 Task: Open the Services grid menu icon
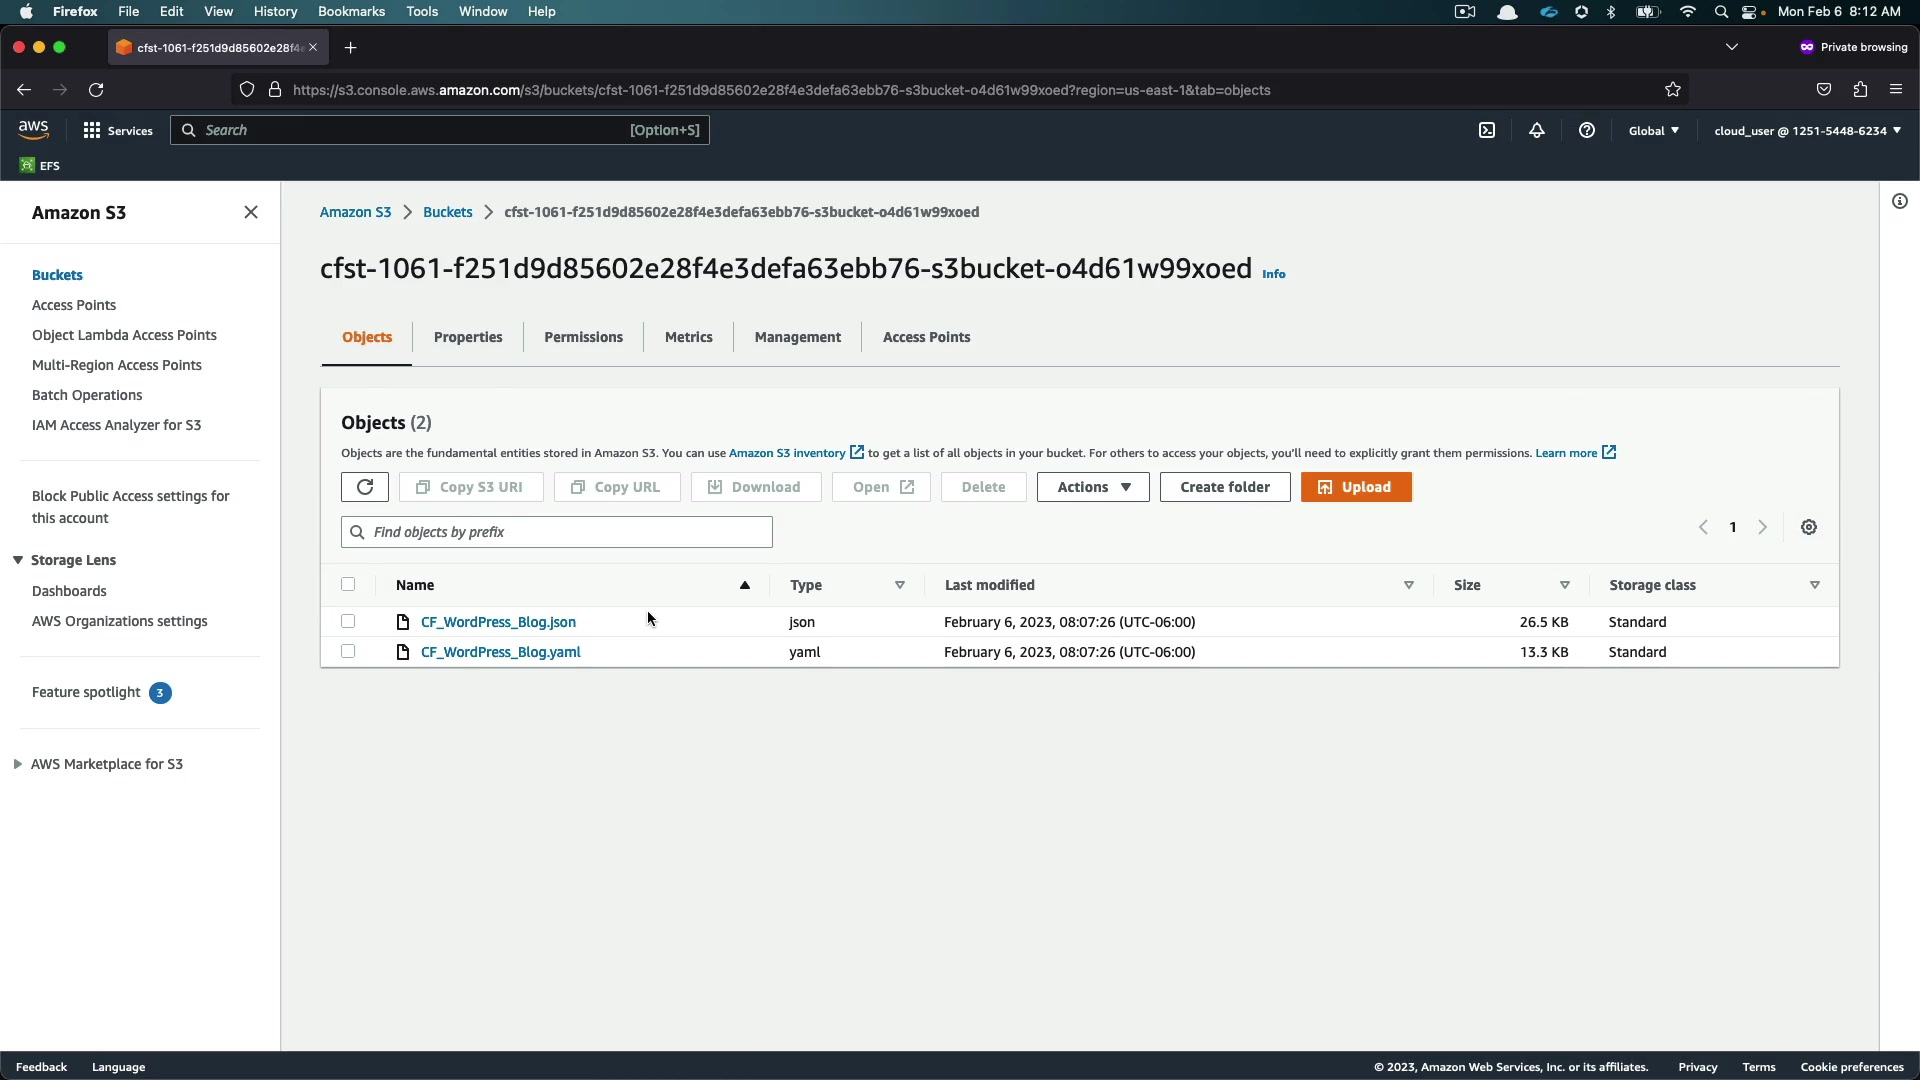click(x=92, y=130)
